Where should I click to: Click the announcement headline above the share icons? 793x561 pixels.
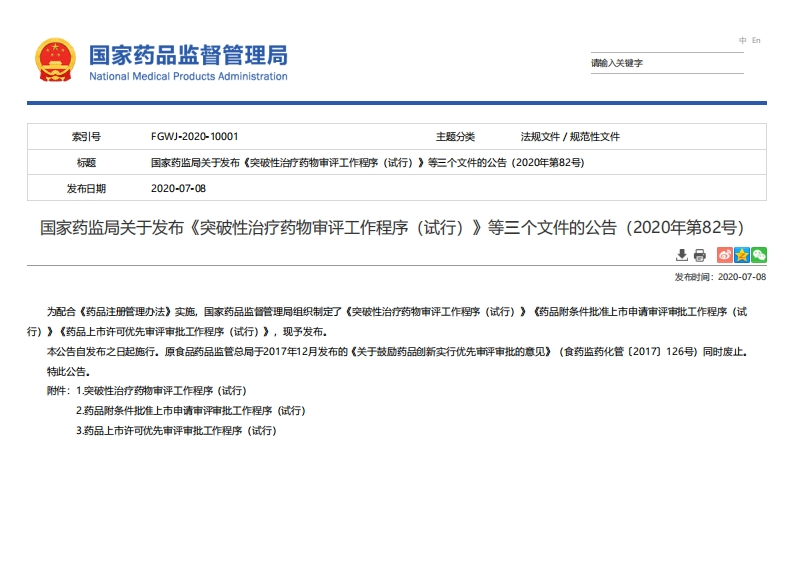coord(392,226)
